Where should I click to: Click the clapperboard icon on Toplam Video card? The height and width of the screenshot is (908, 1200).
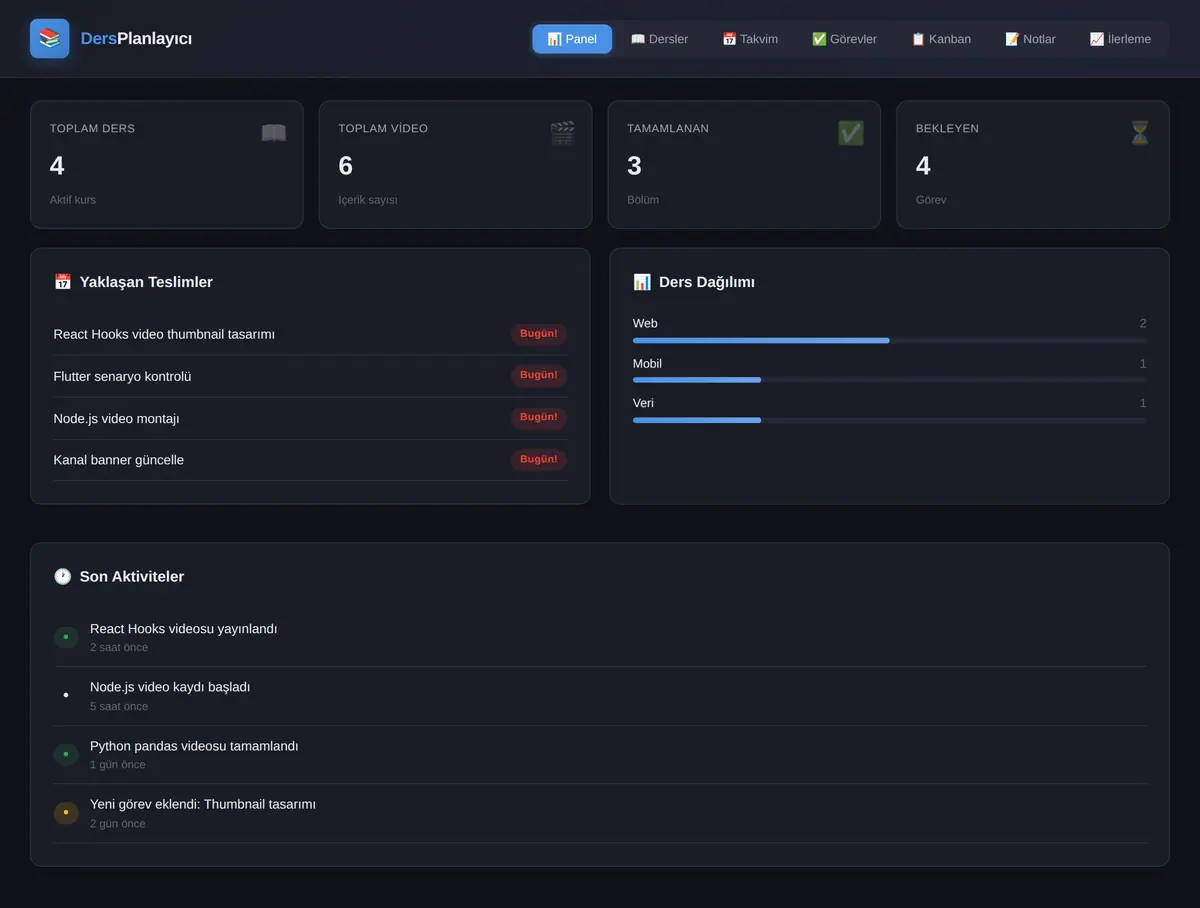(562, 133)
